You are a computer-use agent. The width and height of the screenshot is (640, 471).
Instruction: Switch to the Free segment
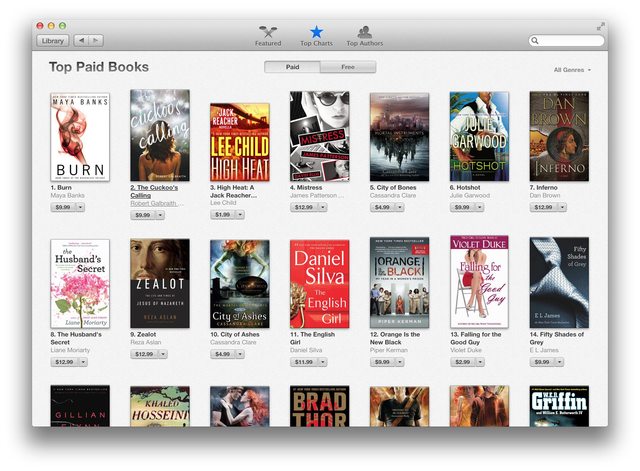(348, 67)
